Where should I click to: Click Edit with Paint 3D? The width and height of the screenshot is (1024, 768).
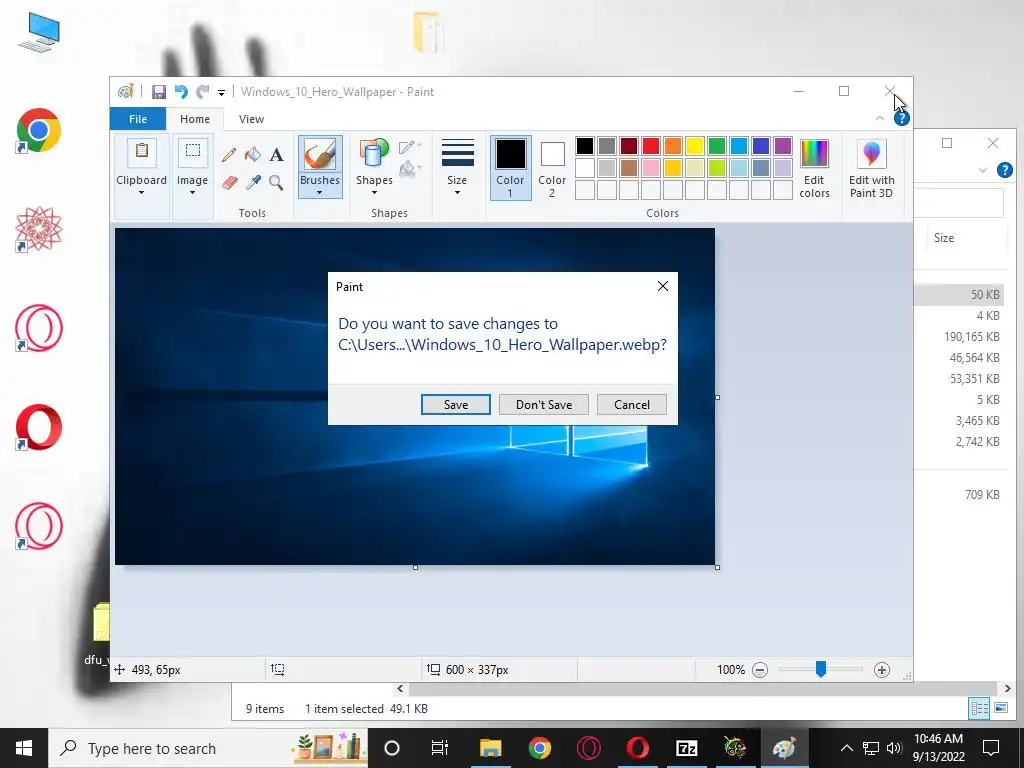point(871,168)
